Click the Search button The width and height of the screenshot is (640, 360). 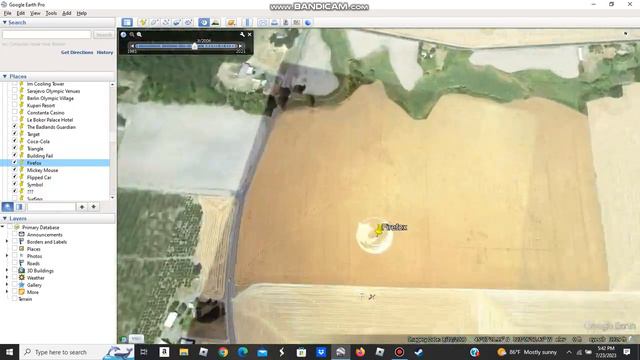pyautogui.click(x=103, y=35)
